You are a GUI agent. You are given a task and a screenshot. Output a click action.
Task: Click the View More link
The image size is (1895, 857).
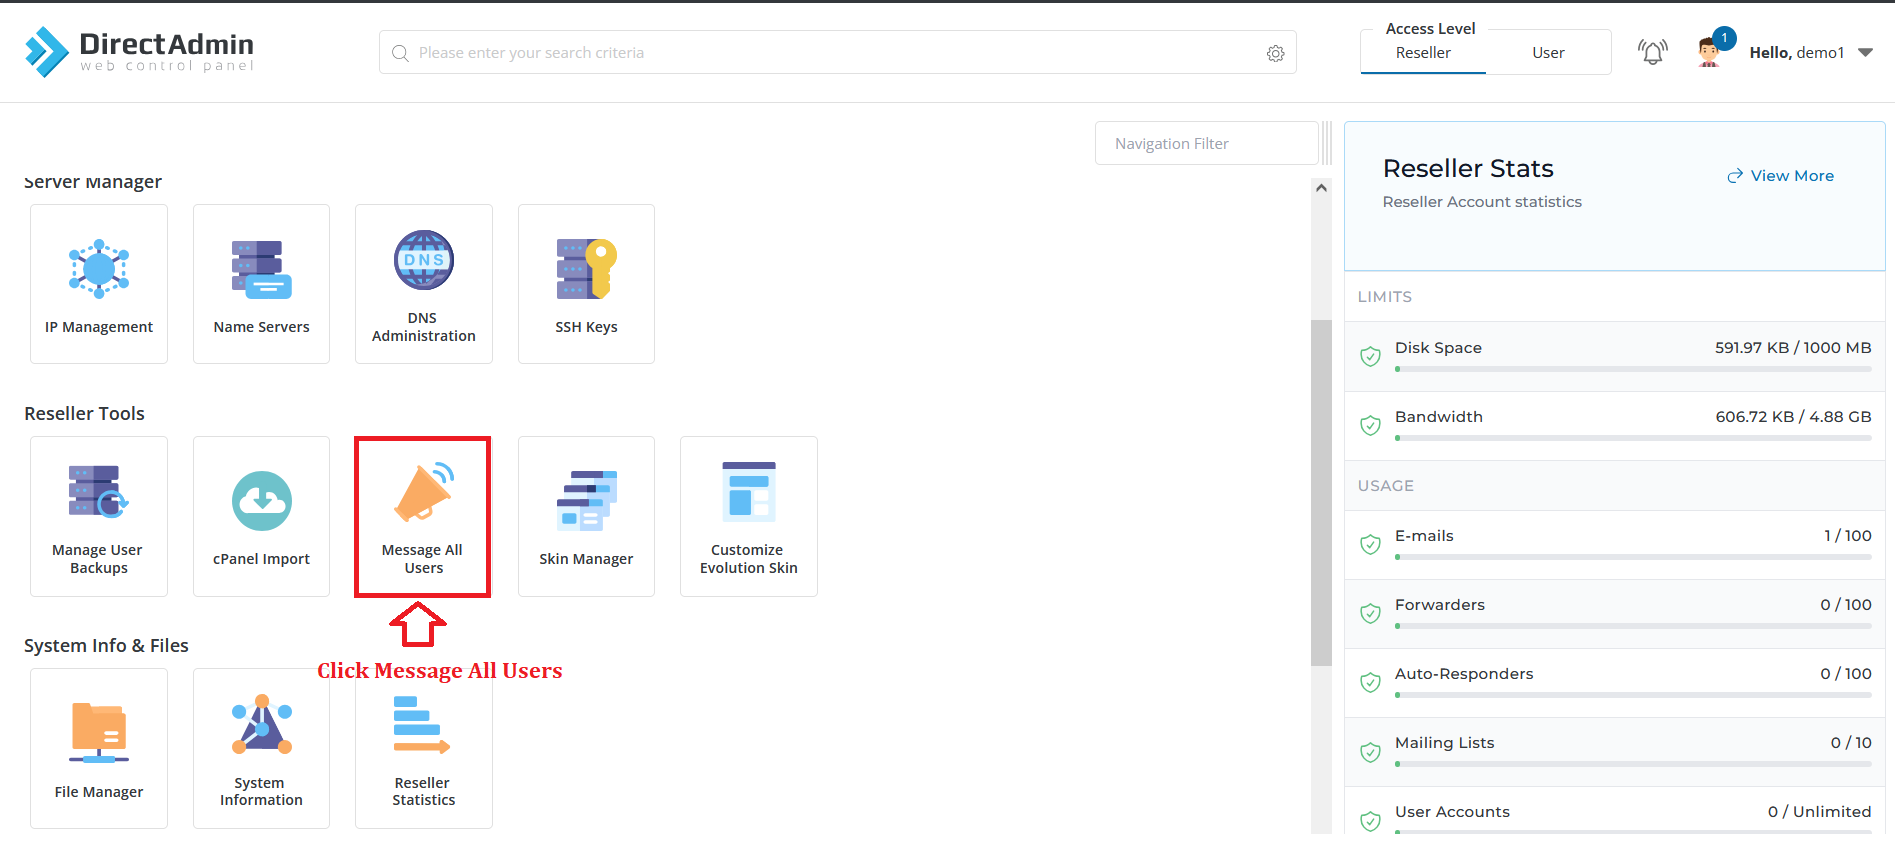(1780, 176)
